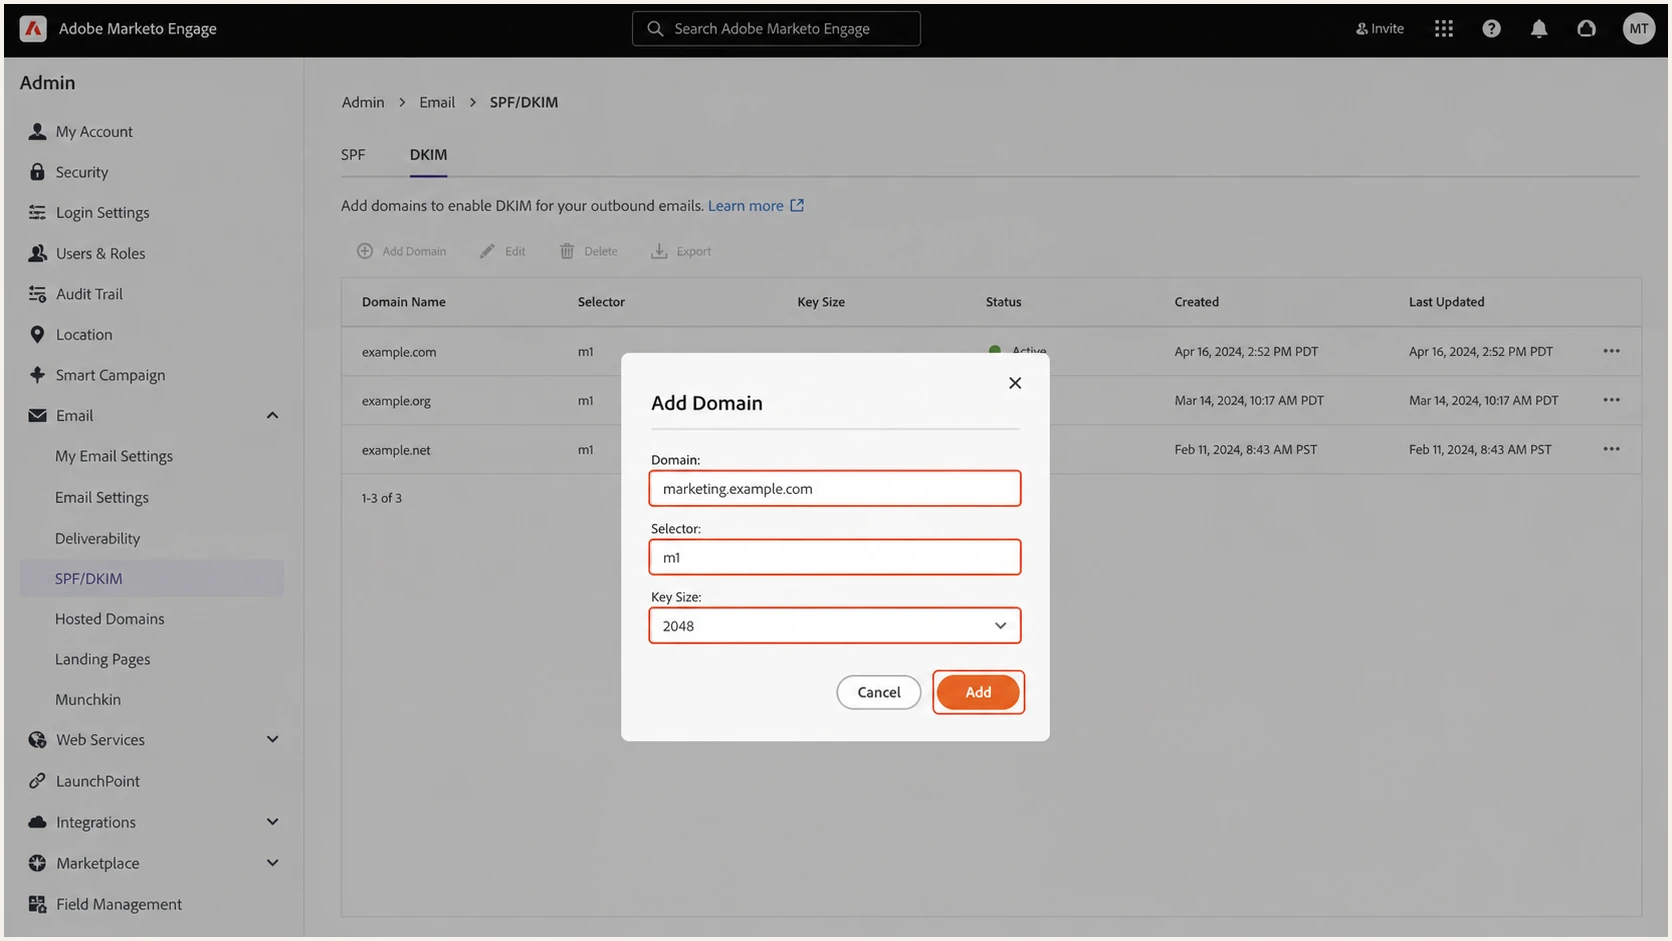1672x941 pixels.
Task: Expand the Web Services section chevron
Action: (x=272, y=739)
